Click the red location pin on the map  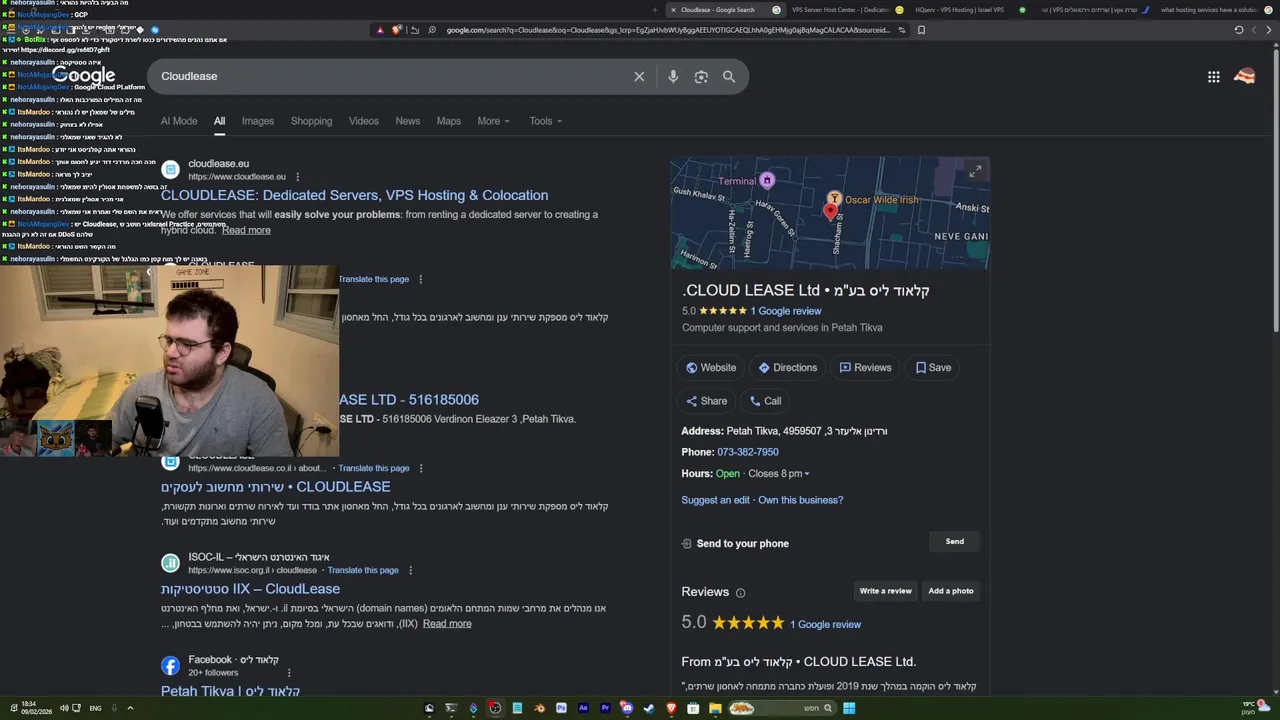pyautogui.click(x=830, y=210)
